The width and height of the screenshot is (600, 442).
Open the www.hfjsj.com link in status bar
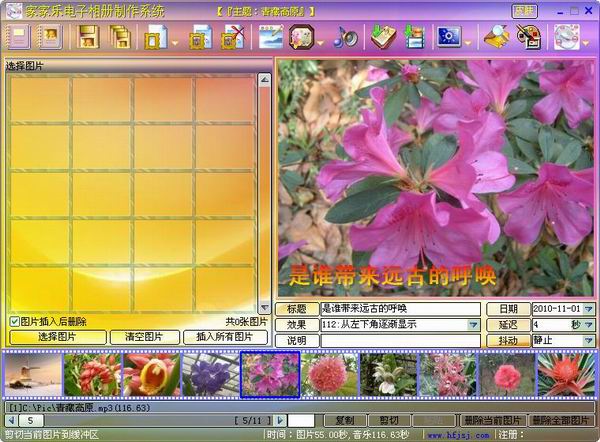point(458,435)
